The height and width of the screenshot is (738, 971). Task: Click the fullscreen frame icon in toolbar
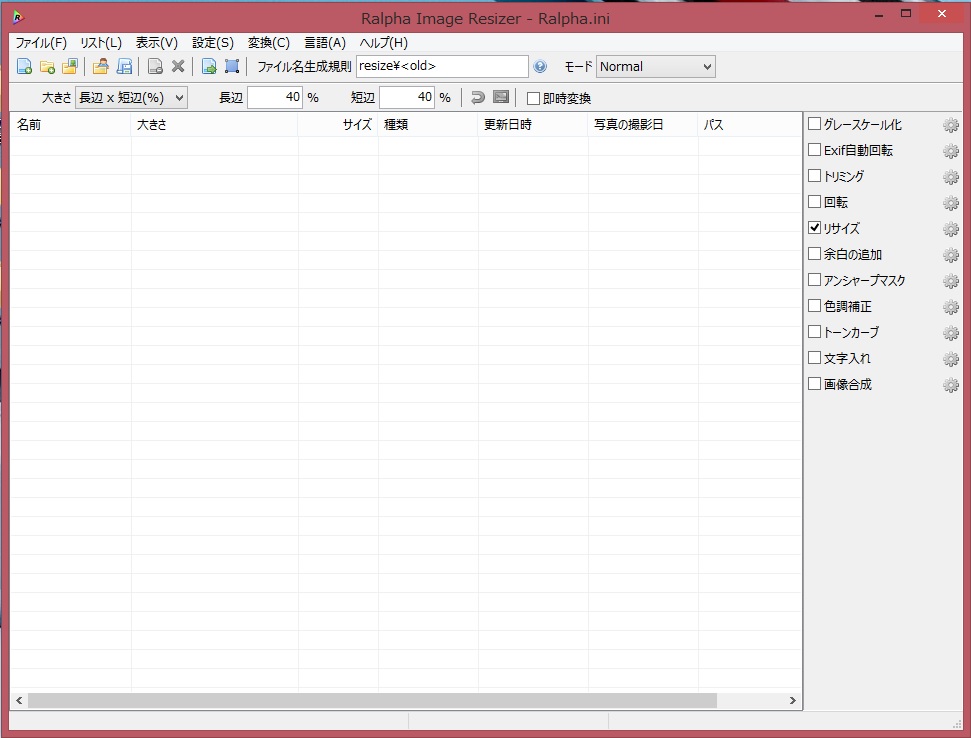tap(232, 67)
